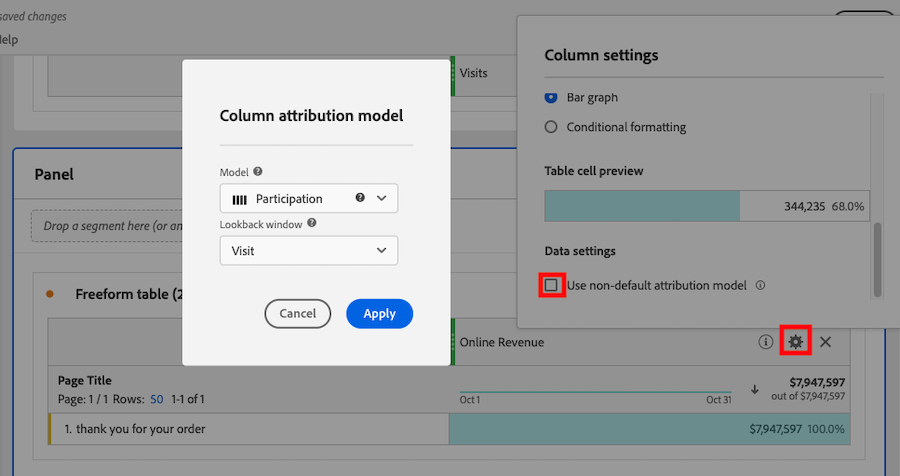Click the Panel title
The width and height of the screenshot is (900, 476).
pos(54,174)
